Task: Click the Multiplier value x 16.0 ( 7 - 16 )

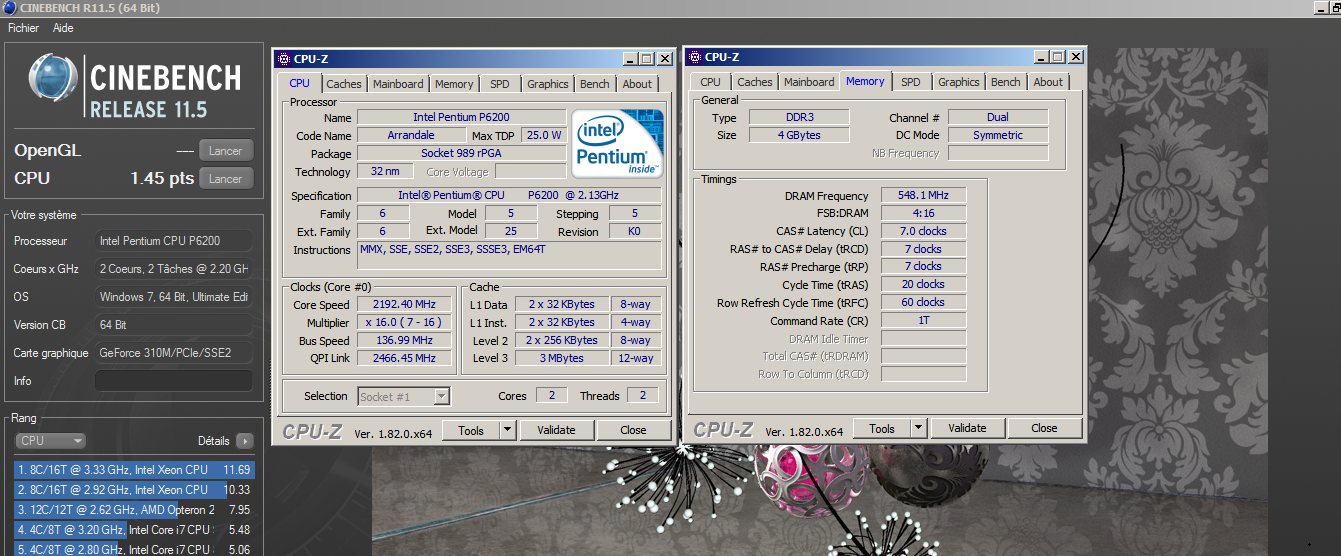Action: [406, 323]
